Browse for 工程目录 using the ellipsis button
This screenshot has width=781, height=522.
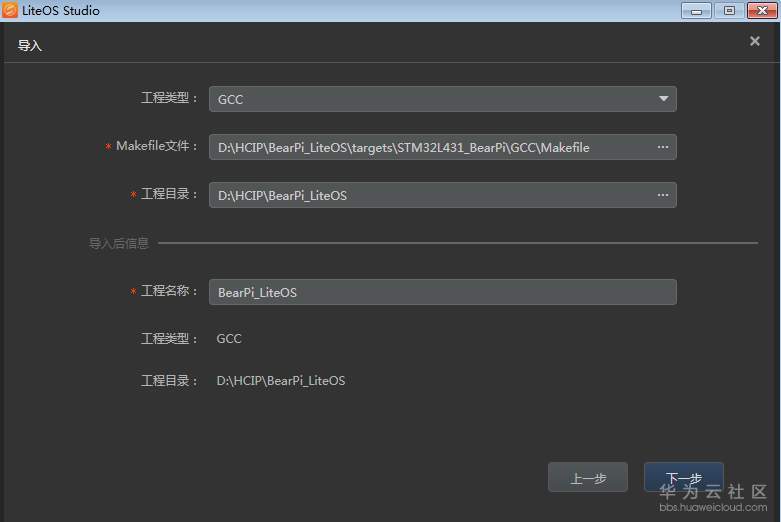[663, 195]
